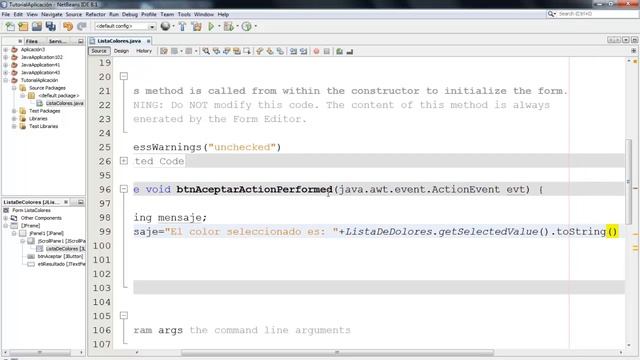Collapse the TutorialAplicación project node
The width and height of the screenshot is (640, 360).
click(x=6, y=80)
